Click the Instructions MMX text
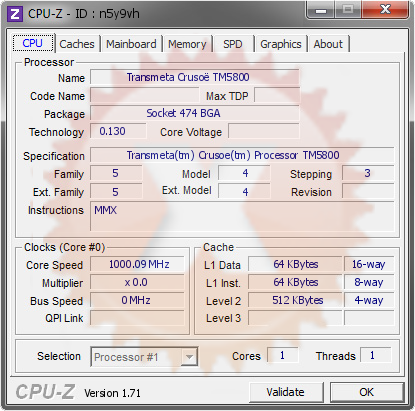The image size is (415, 411). pyautogui.click(x=106, y=210)
